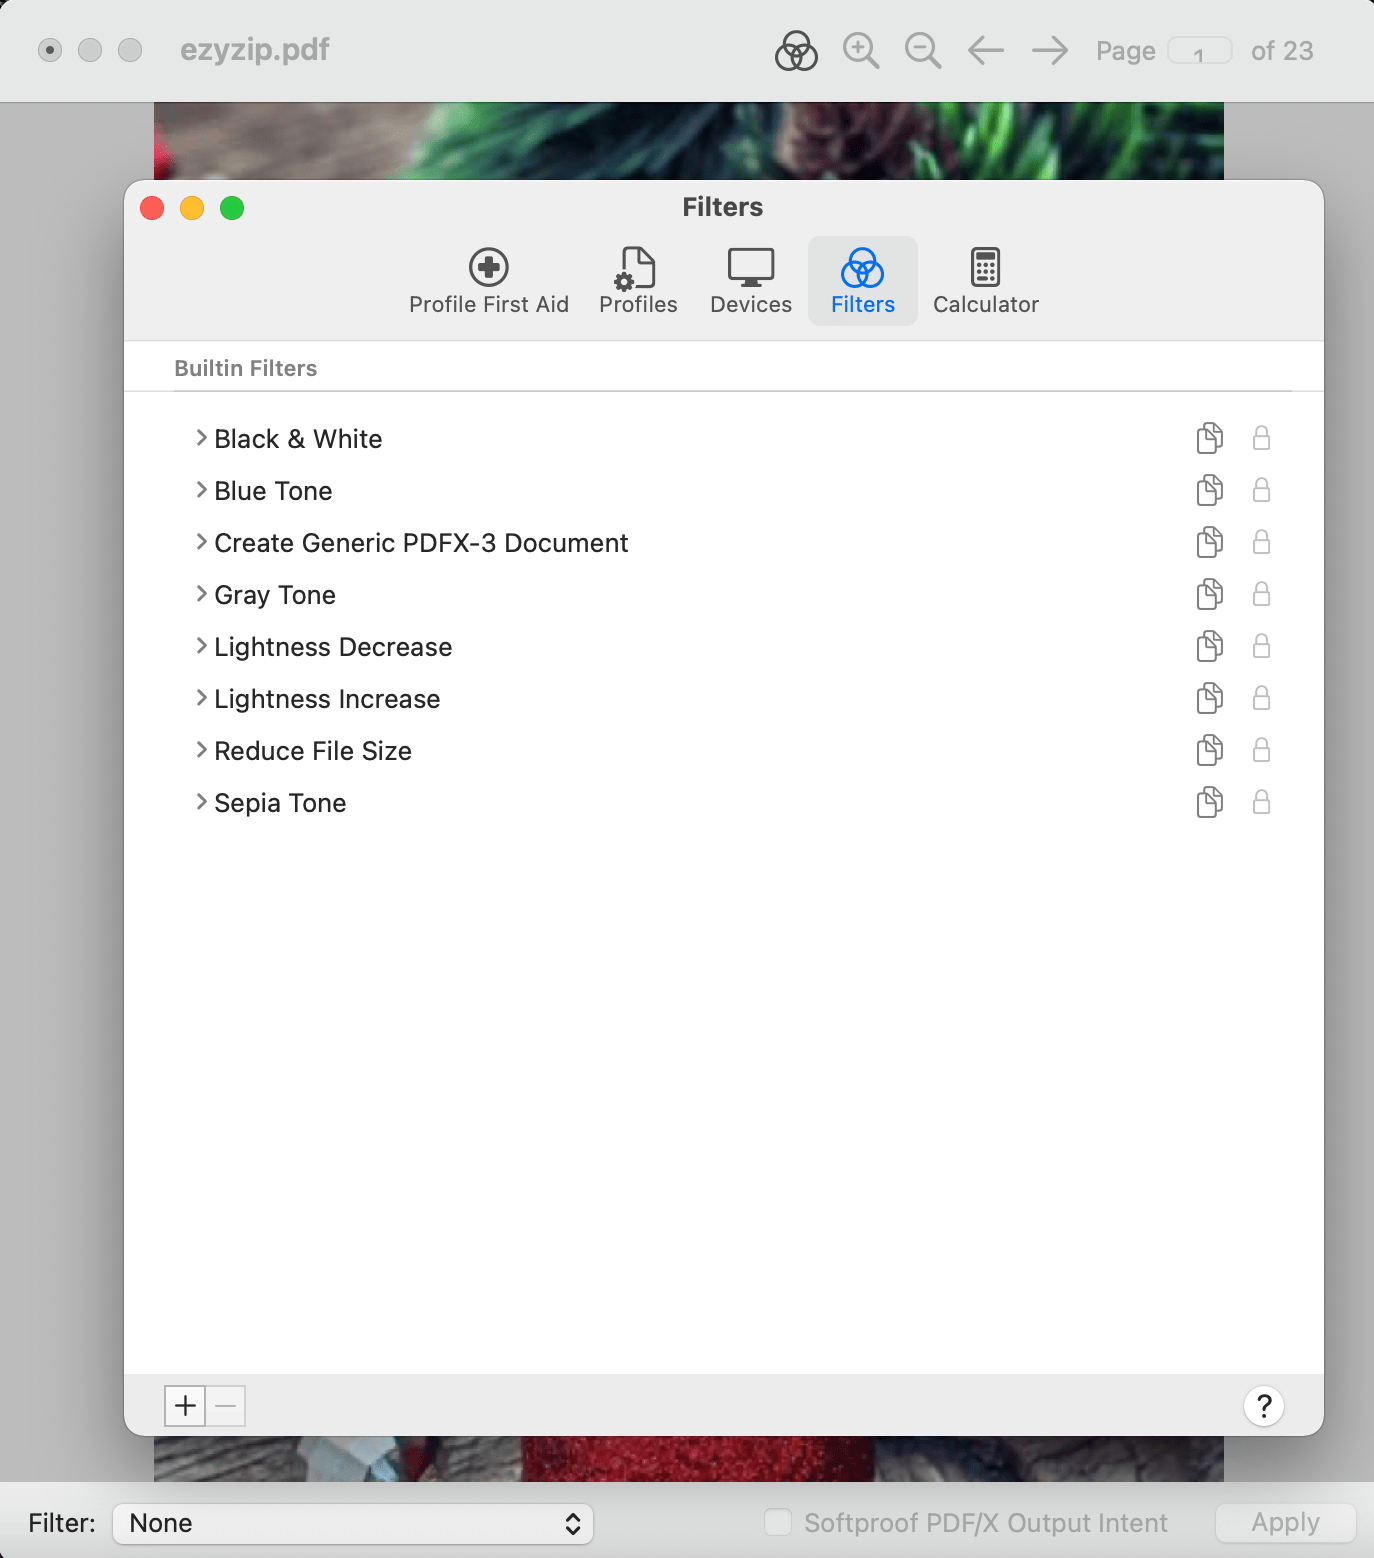Click the lock icon for Reduce File Size

(1260, 750)
